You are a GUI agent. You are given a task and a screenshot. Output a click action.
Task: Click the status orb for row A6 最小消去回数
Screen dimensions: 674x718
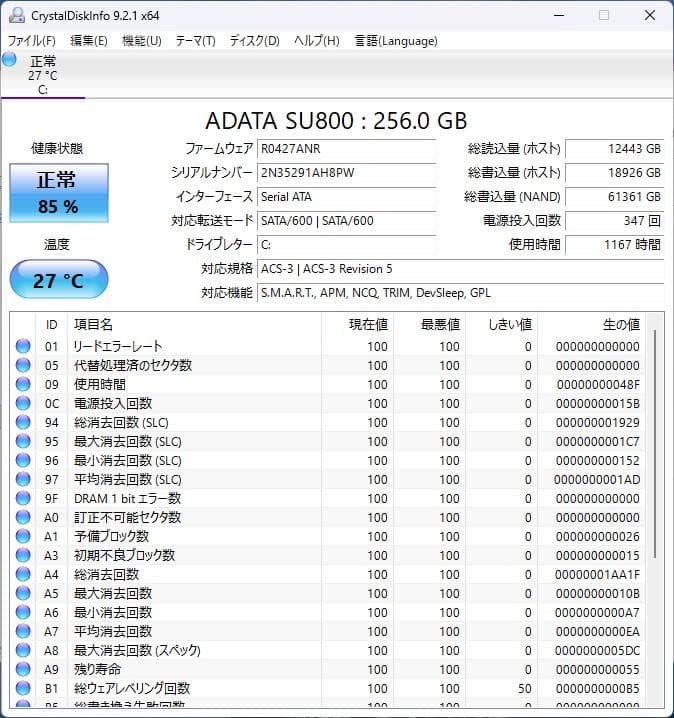click(23, 612)
